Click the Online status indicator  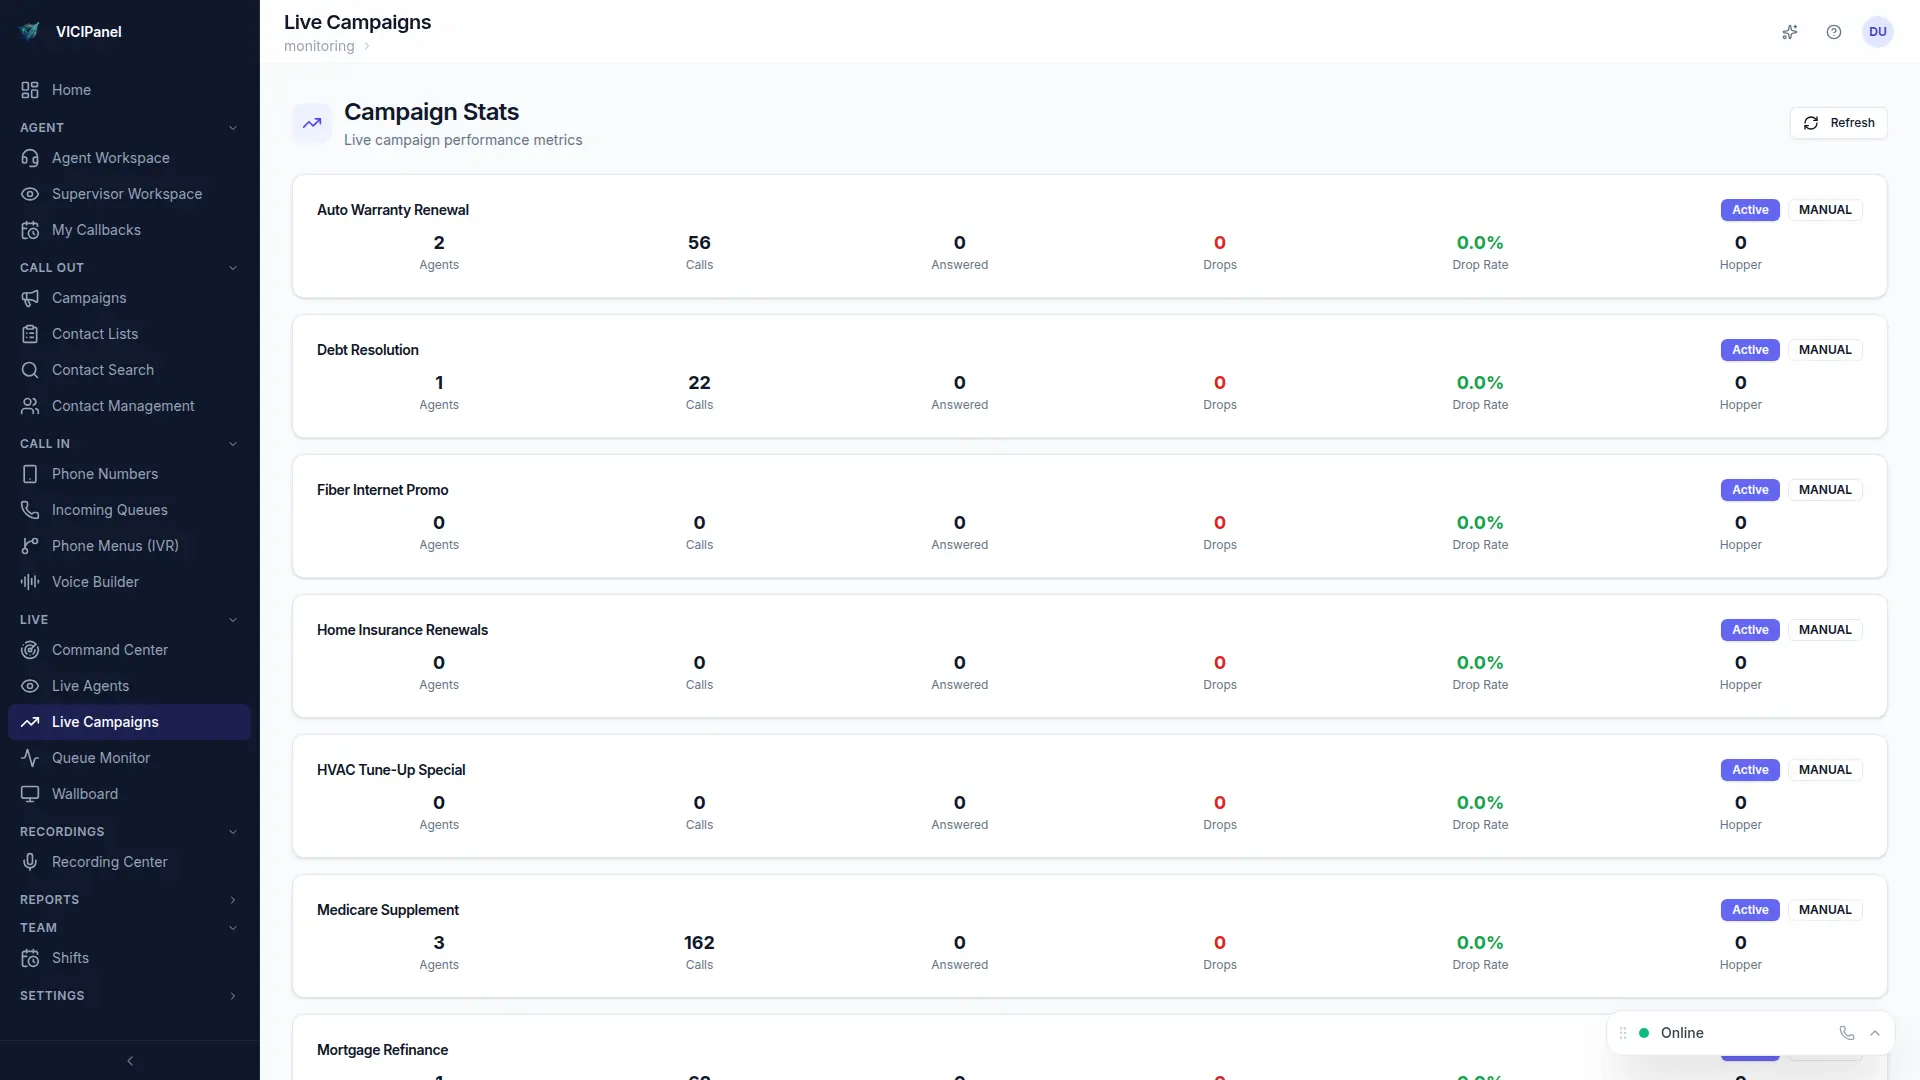(1680, 1033)
